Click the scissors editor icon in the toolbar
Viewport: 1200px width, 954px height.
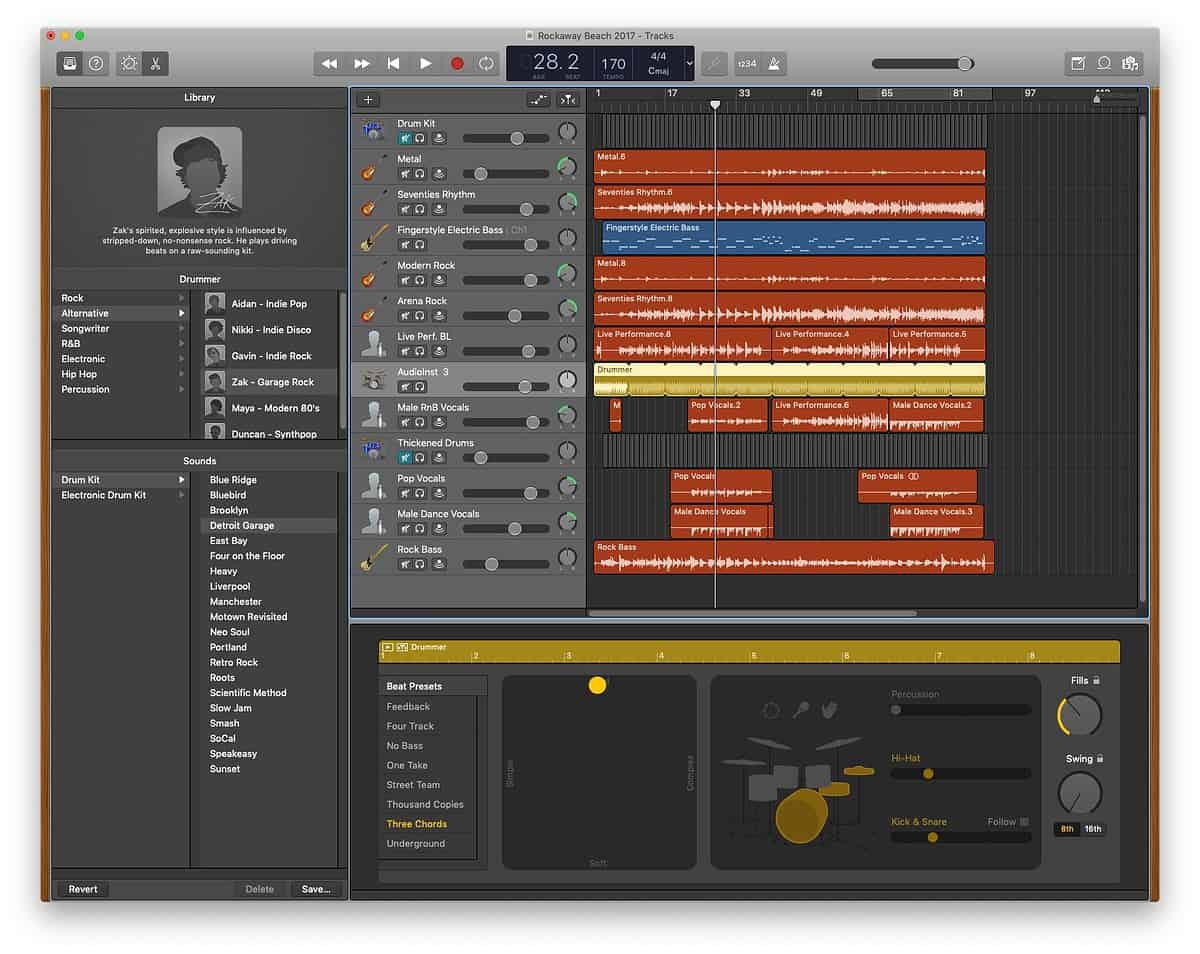[x=156, y=63]
